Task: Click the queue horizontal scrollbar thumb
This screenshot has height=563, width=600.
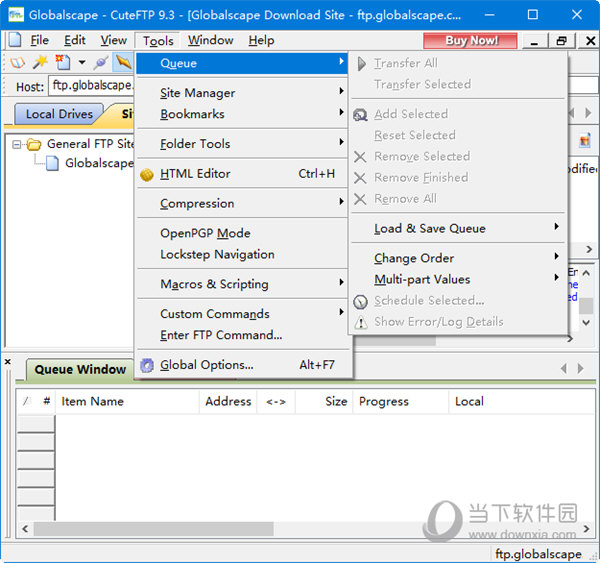Action: pyautogui.click(x=153, y=529)
